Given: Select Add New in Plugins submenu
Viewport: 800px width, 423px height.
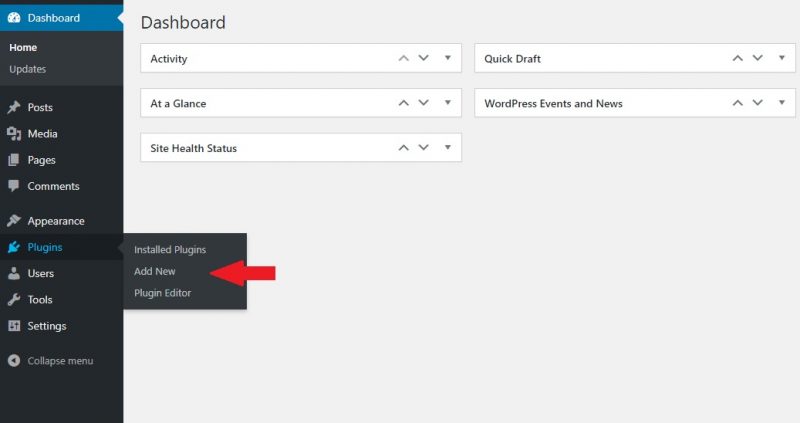Looking at the screenshot, I should (155, 271).
